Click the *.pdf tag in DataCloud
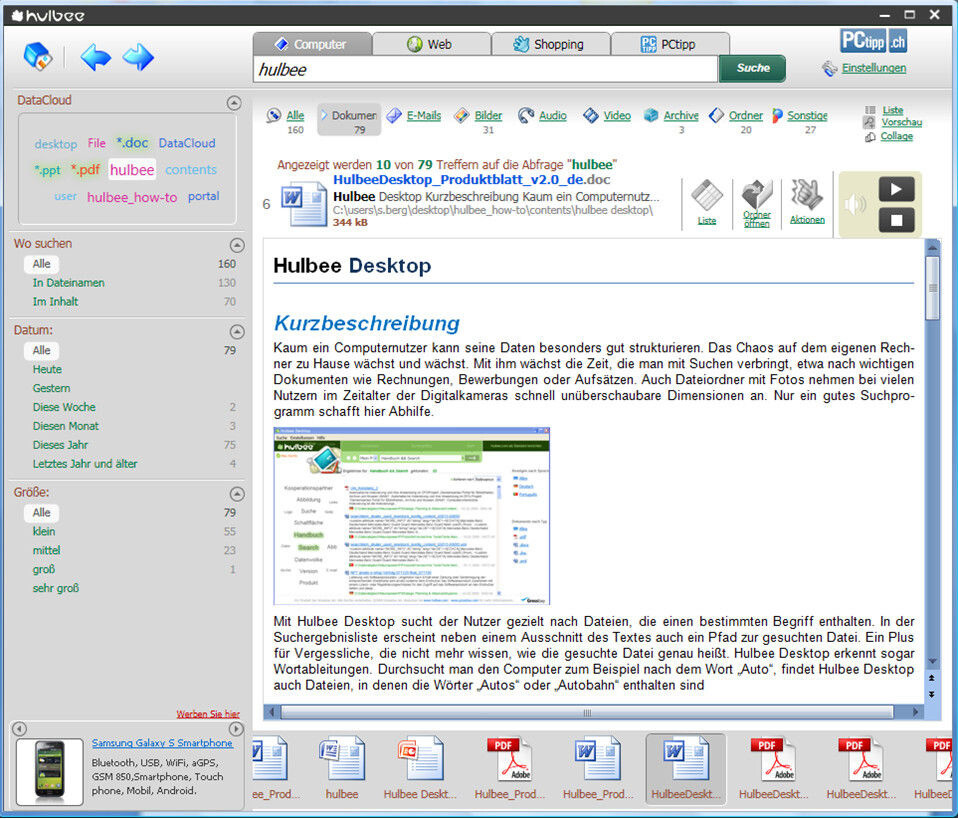This screenshot has width=958, height=819. point(85,169)
